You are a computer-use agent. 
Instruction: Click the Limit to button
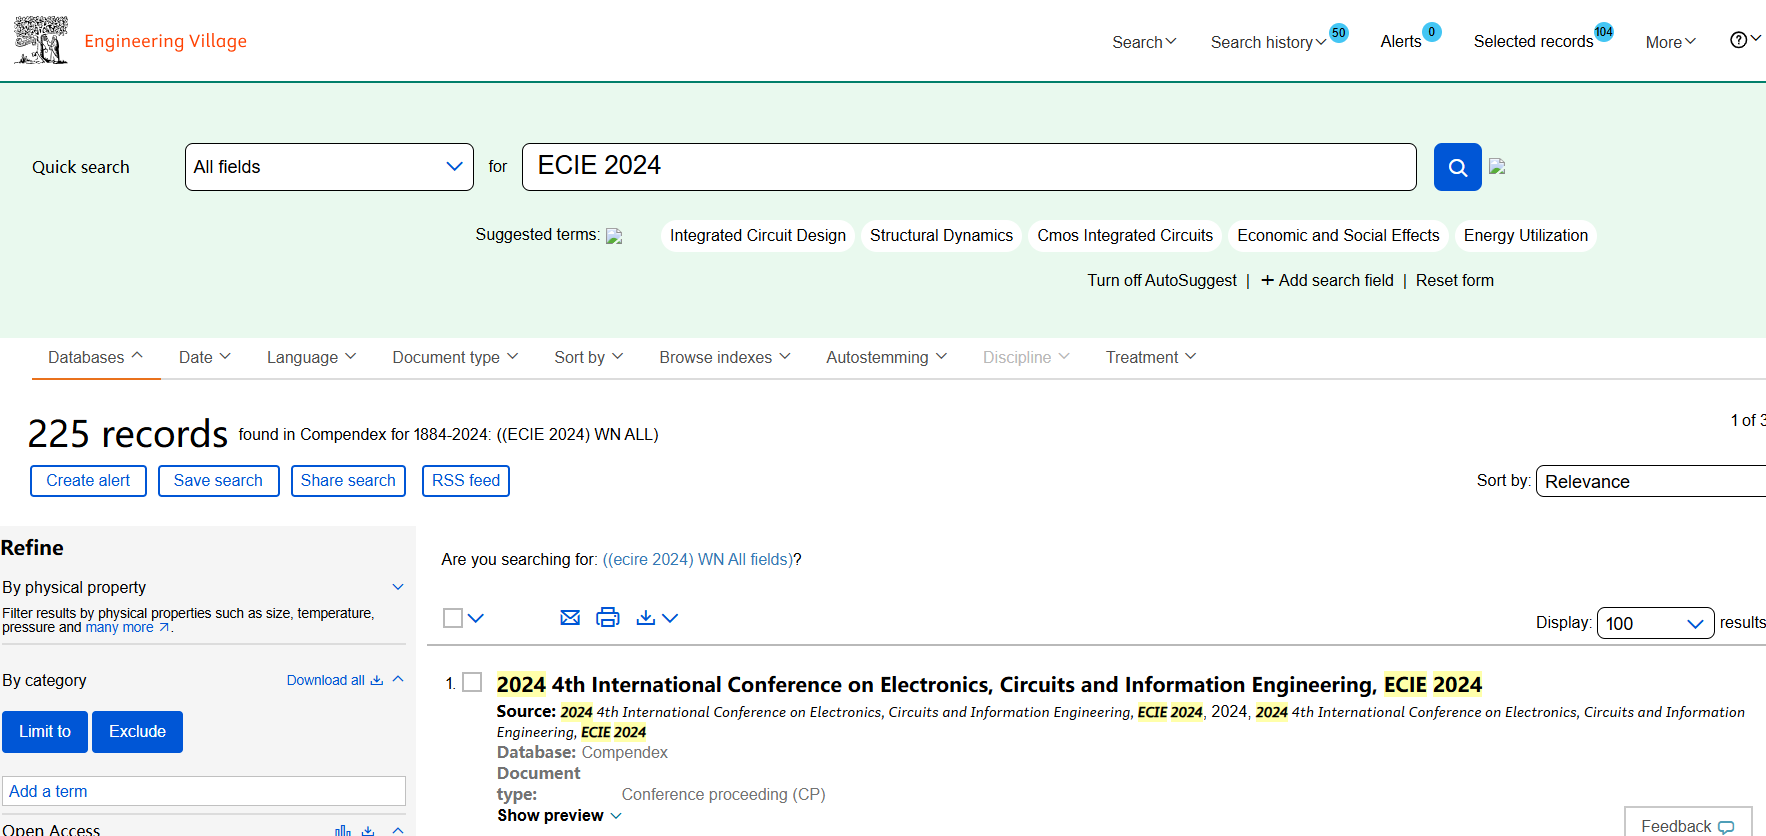pos(45,732)
